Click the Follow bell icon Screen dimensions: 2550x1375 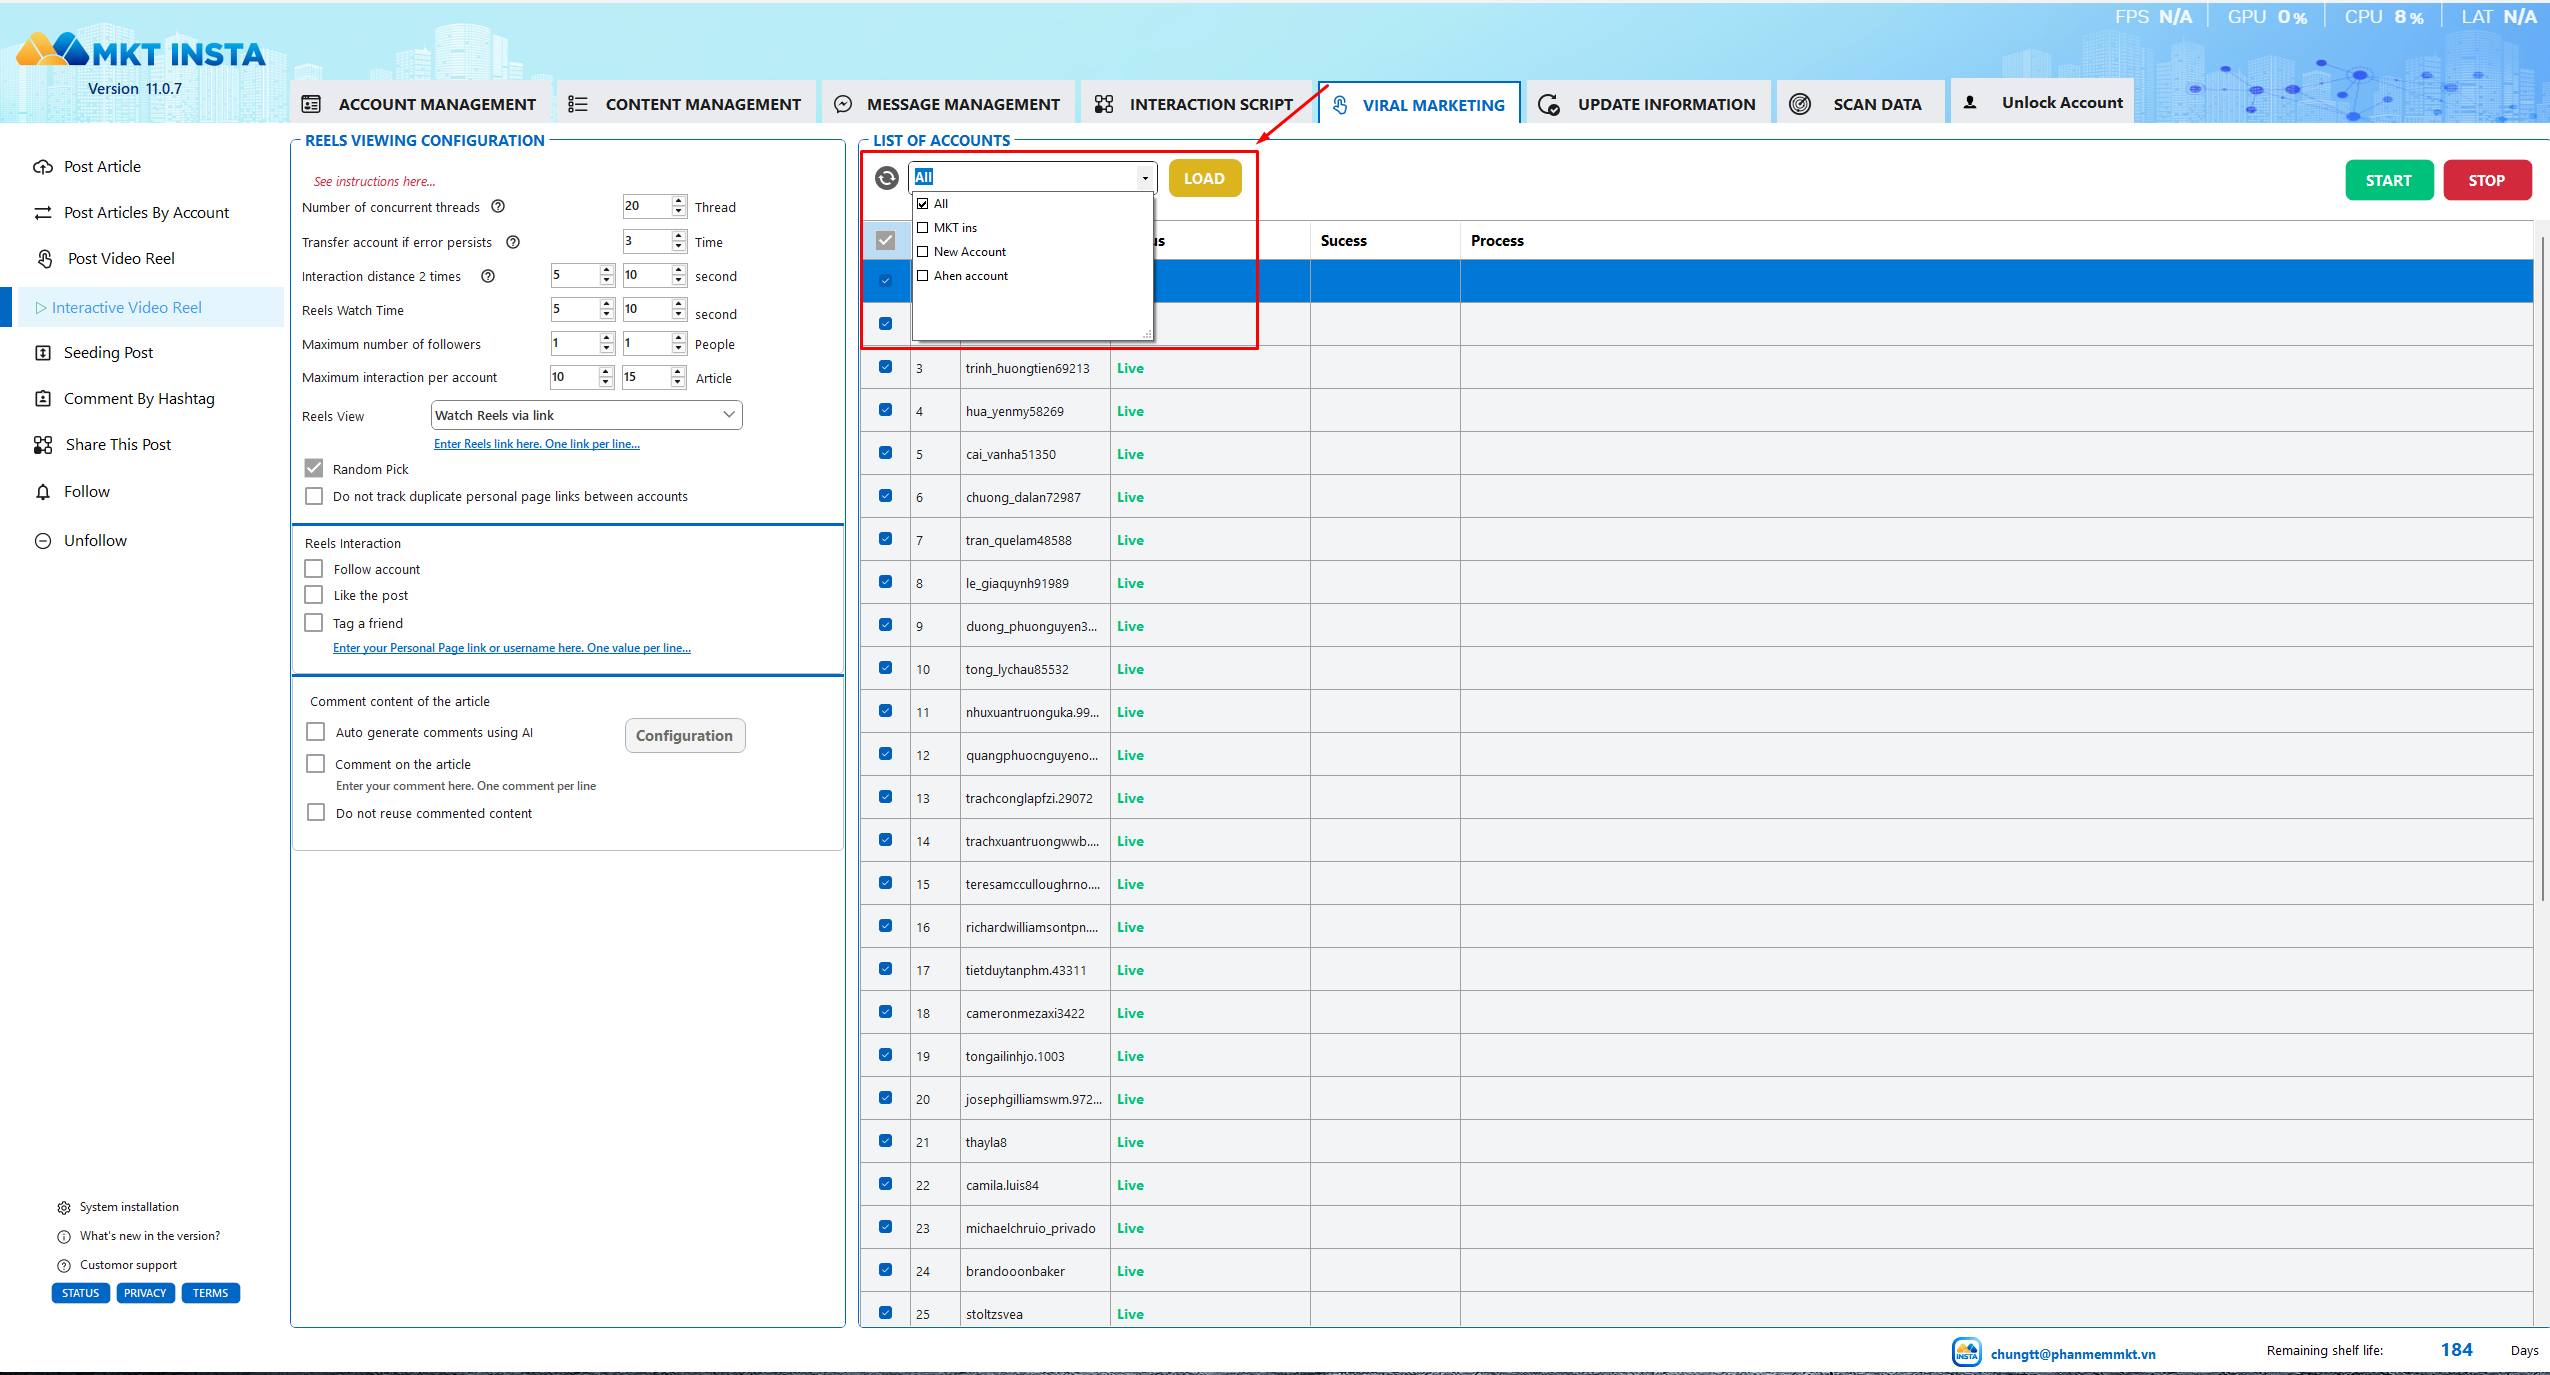pos(43,492)
